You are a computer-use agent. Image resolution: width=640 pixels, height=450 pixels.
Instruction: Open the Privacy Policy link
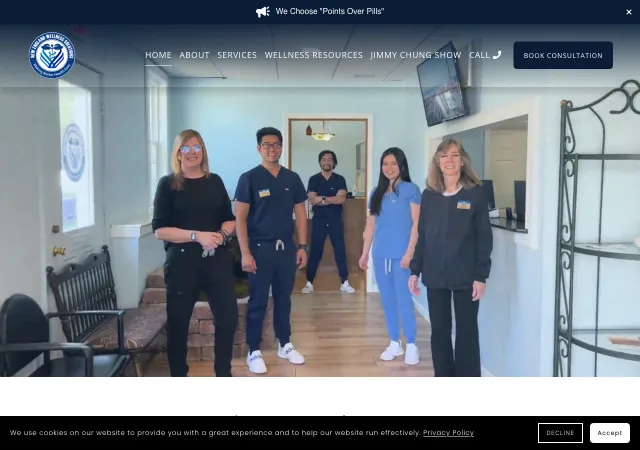click(448, 432)
